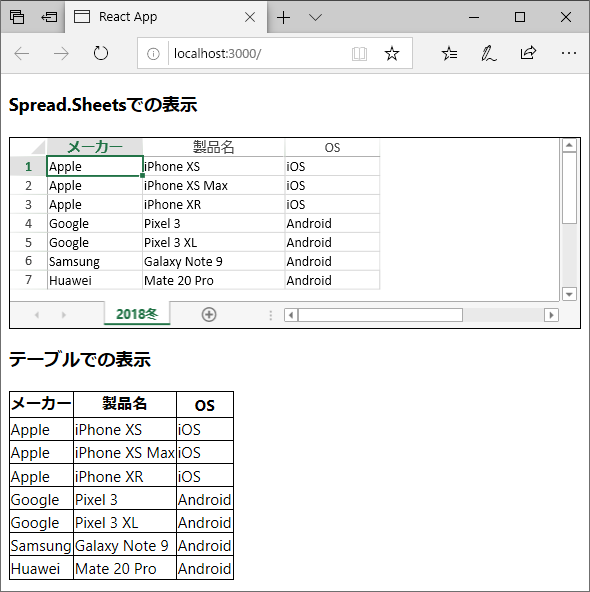Click Android cell in spreadsheet row 6
The height and width of the screenshot is (592, 590).
click(332, 261)
